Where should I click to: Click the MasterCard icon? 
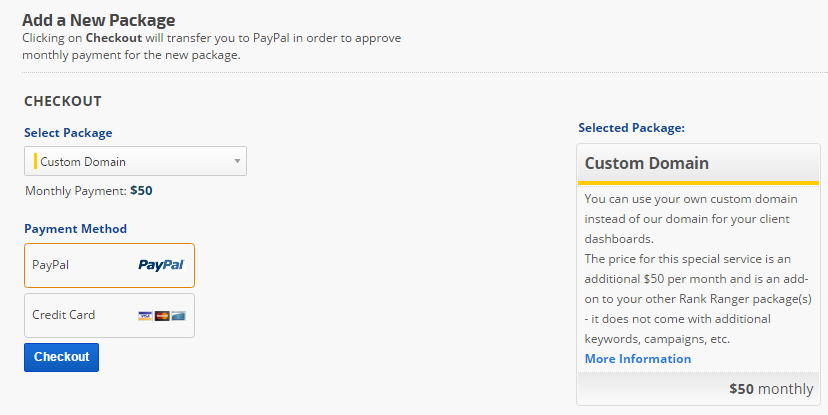coord(162,316)
